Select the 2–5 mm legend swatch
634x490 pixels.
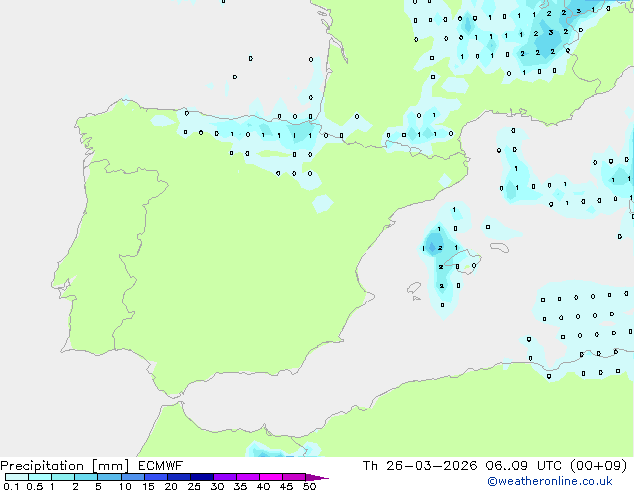click(86, 477)
